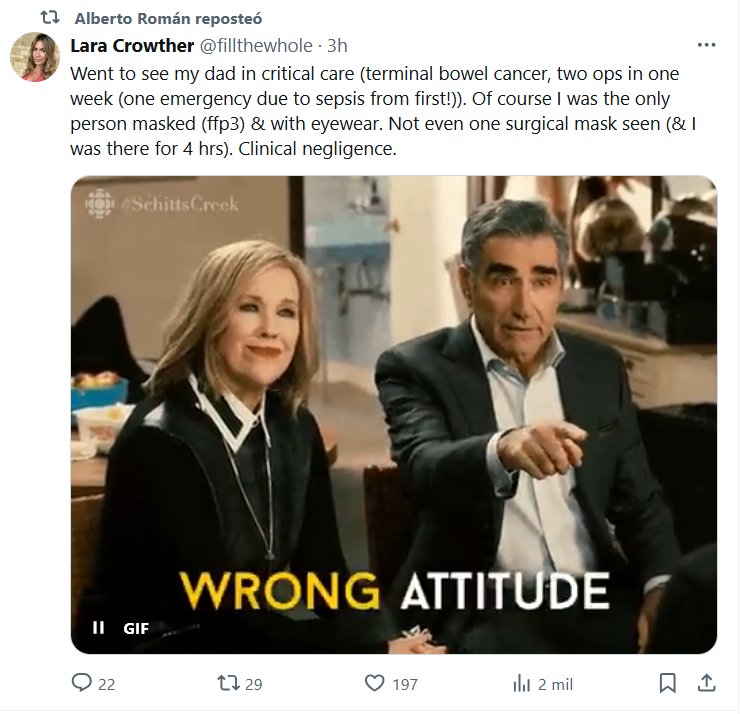Open the view analytics bar-chart icon
This screenshot has width=740, height=714.
coord(521,684)
